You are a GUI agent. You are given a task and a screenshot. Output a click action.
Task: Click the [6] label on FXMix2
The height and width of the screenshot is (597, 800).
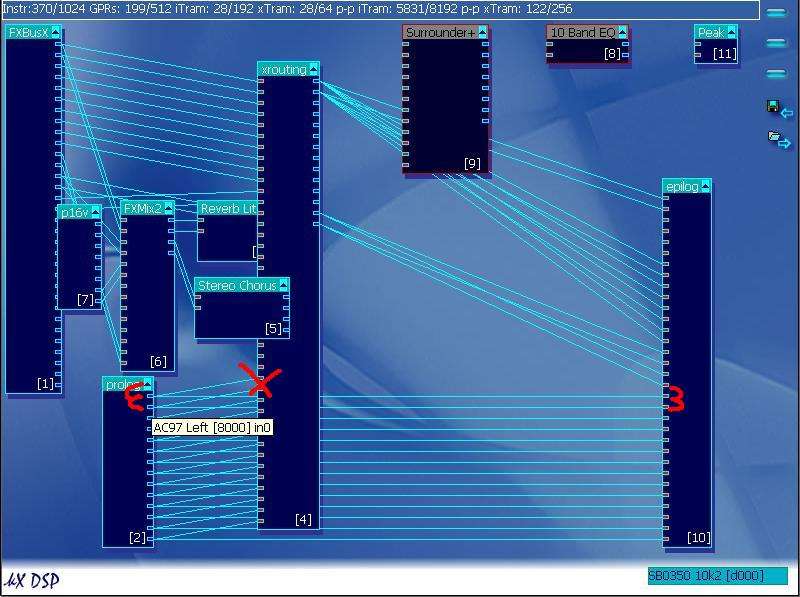pos(158,361)
